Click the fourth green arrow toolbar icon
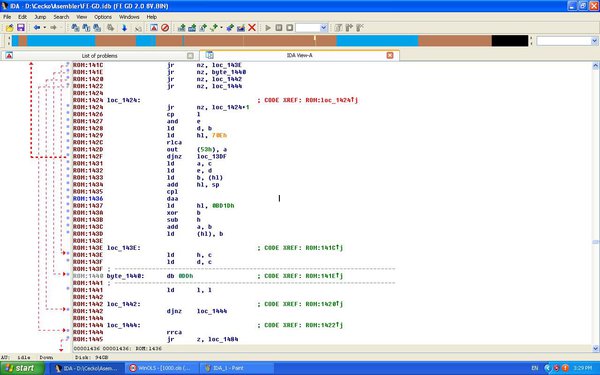 (214, 28)
